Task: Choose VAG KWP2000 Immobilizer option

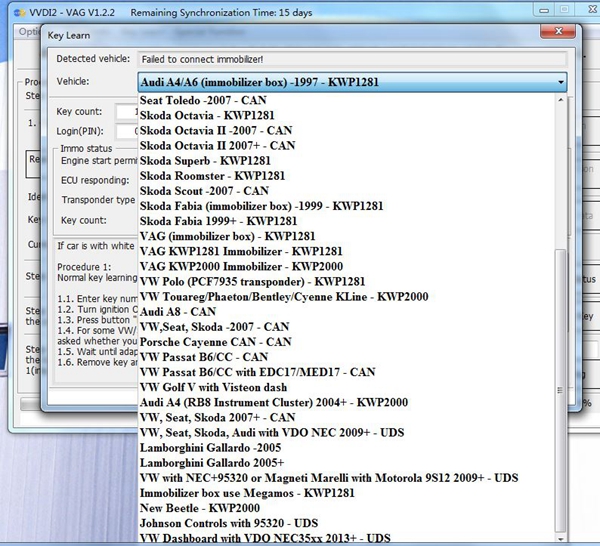Action: pyautogui.click(x=346, y=267)
